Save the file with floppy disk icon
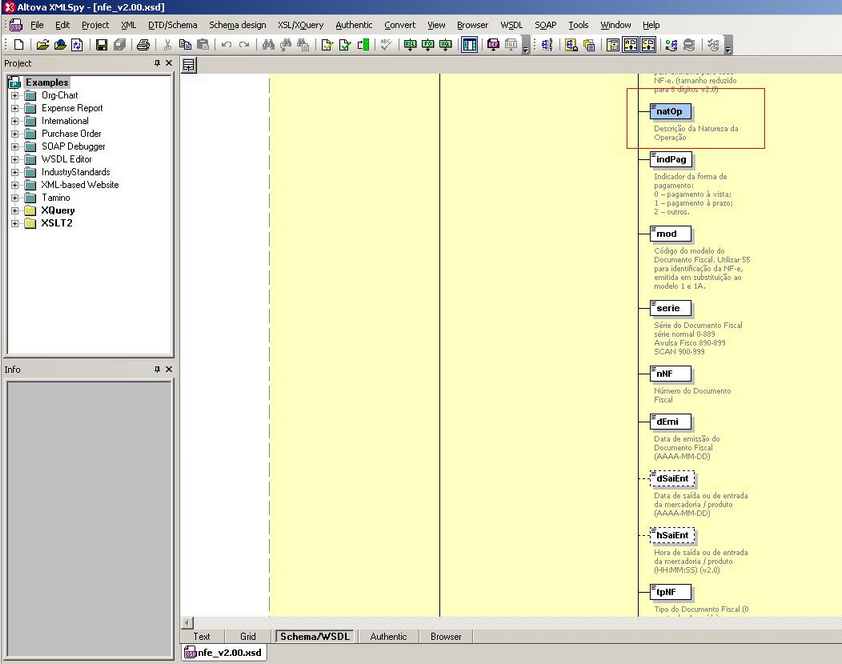This screenshot has height=664, width=842. 101,45
